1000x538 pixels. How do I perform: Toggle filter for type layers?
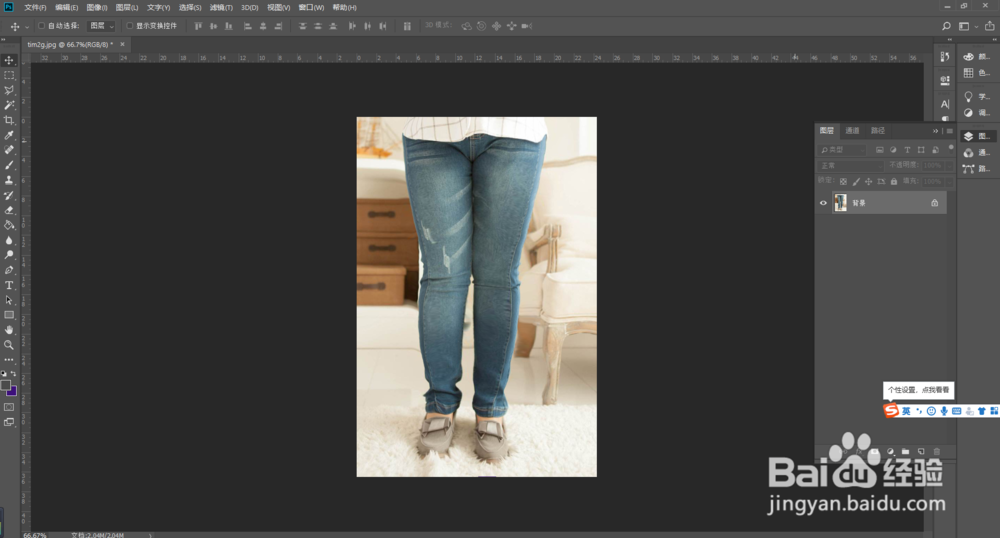pyautogui.click(x=907, y=150)
